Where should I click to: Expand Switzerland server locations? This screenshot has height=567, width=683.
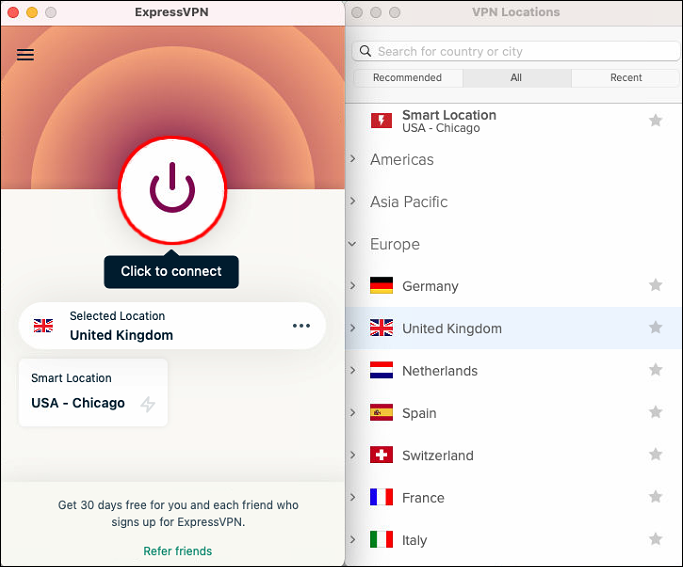point(353,455)
